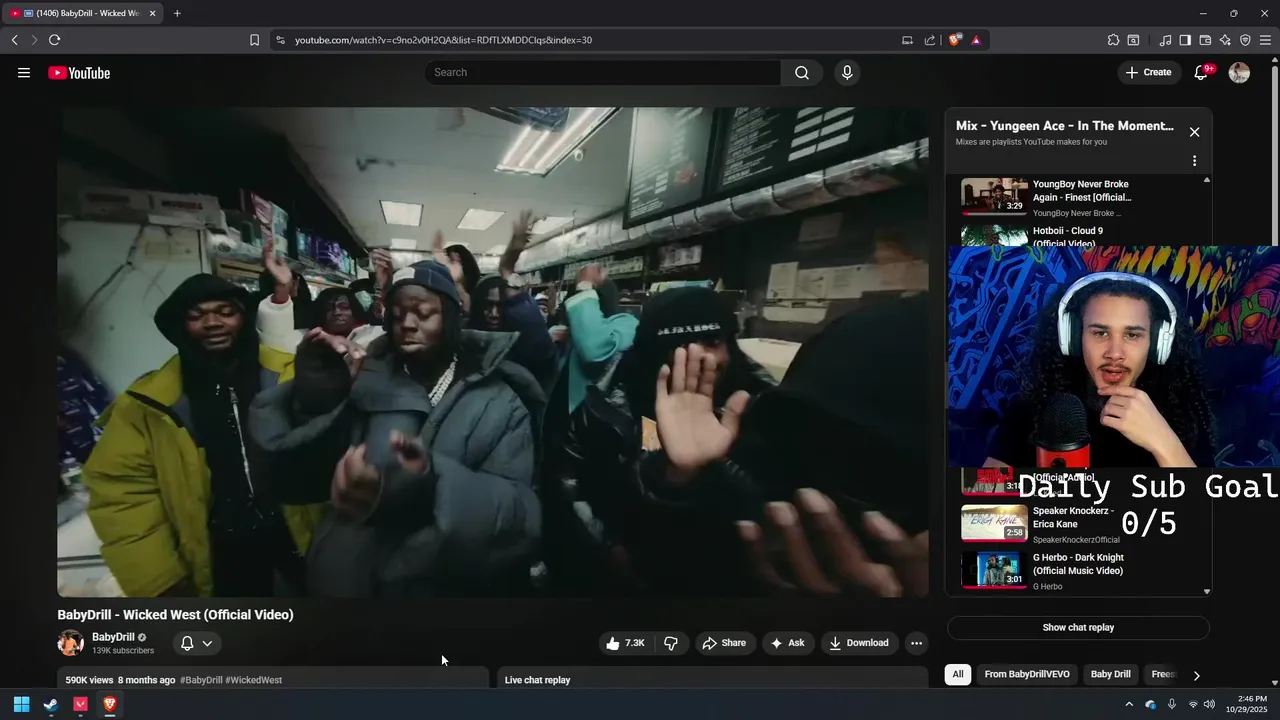Open the BabyDrill channel name link
Viewport: 1280px width, 720px height.
113,637
